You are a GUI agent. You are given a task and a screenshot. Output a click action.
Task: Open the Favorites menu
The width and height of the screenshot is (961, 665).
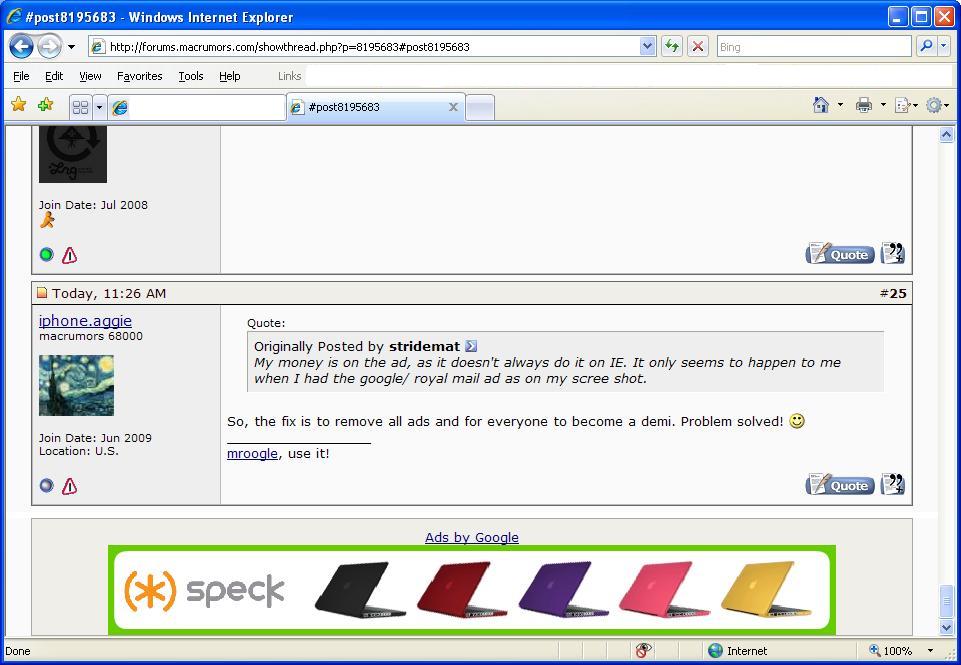140,76
